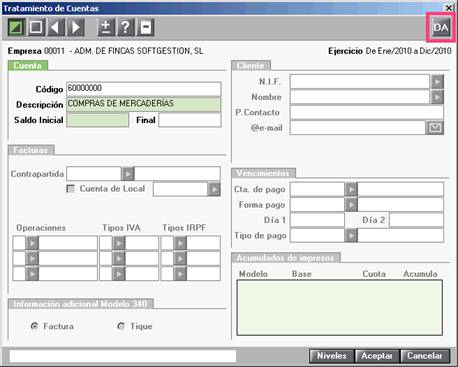Open Tipo de pago lookup arrow
The height and width of the screenshot is (367, 458).
coord(351,235)
